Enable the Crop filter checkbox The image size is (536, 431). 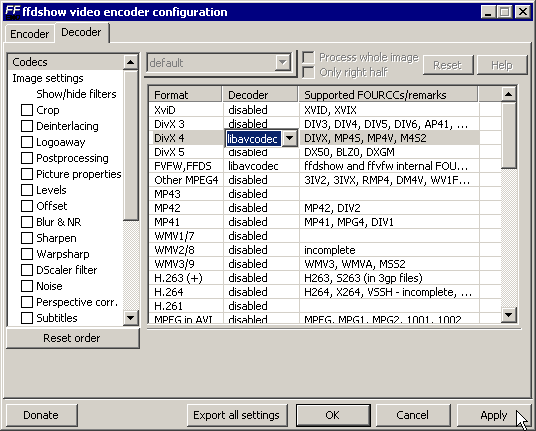coord(27,110)
